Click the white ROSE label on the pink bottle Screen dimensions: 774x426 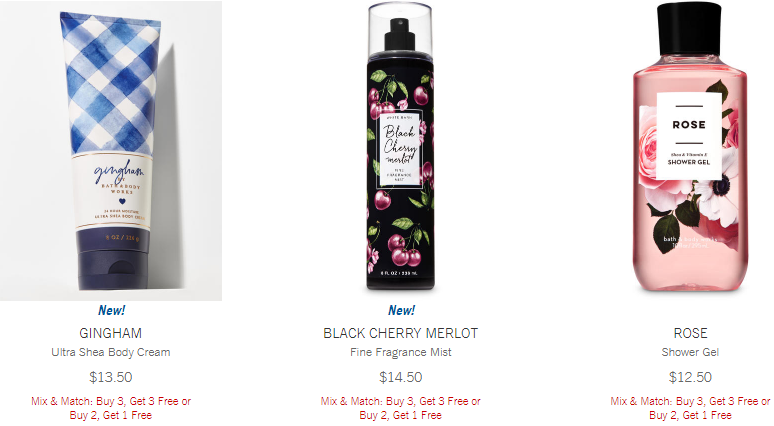click(689, 136)
